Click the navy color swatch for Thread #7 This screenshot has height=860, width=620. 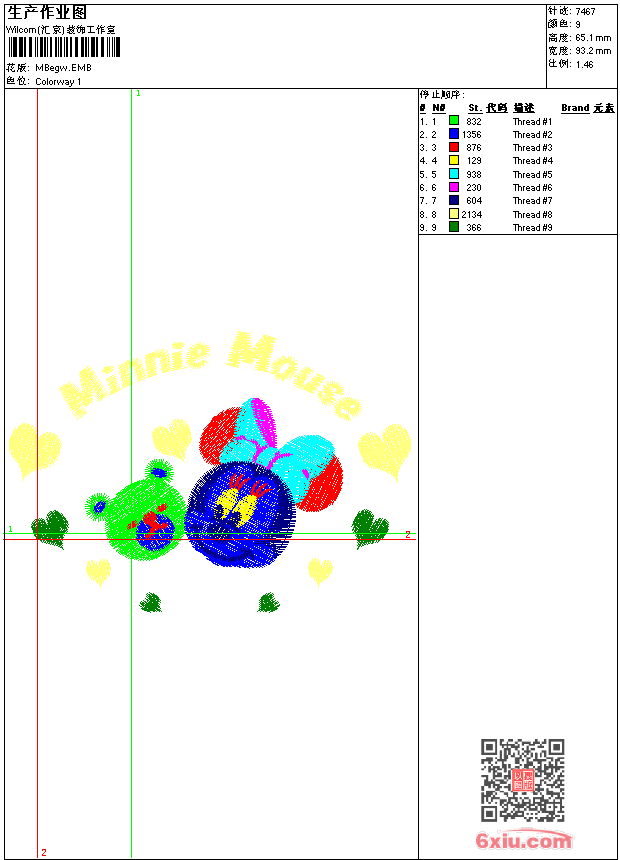[454, 200]
